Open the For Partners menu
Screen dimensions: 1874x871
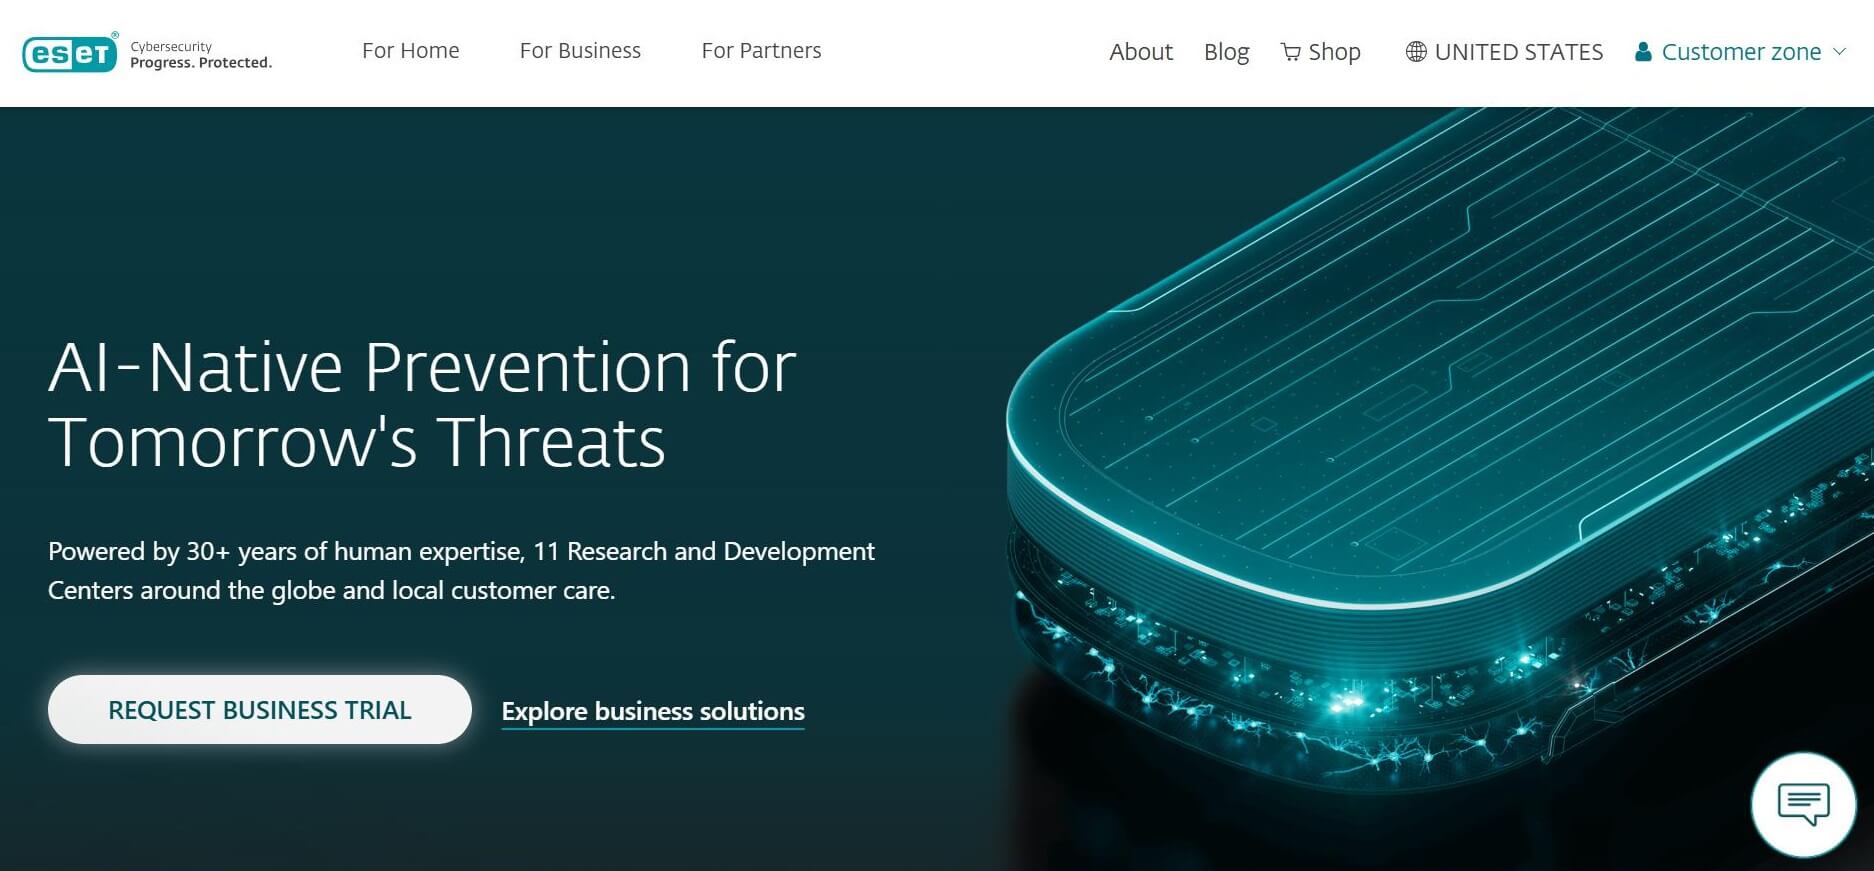[x=761, y=51]
